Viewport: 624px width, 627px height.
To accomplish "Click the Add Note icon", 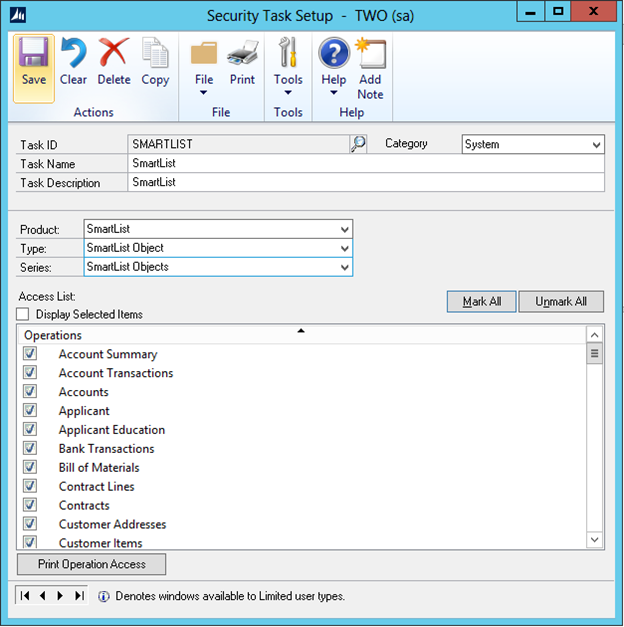I will [x=371, y=53].
